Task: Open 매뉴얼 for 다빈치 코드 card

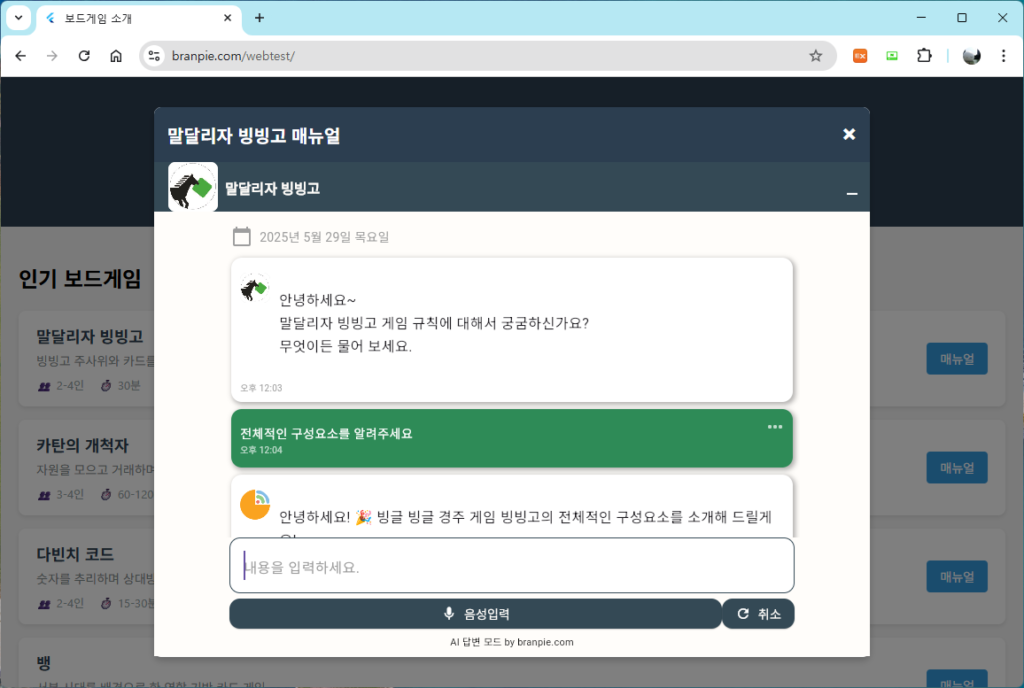Action: click(957, 577)
